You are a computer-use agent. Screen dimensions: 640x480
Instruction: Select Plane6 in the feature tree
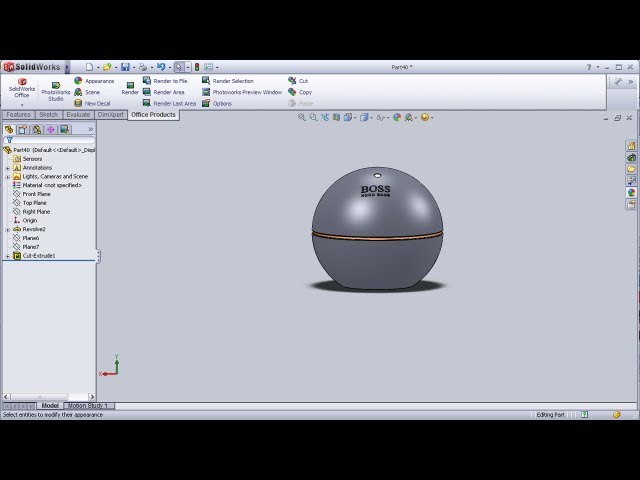pos(26,238)
